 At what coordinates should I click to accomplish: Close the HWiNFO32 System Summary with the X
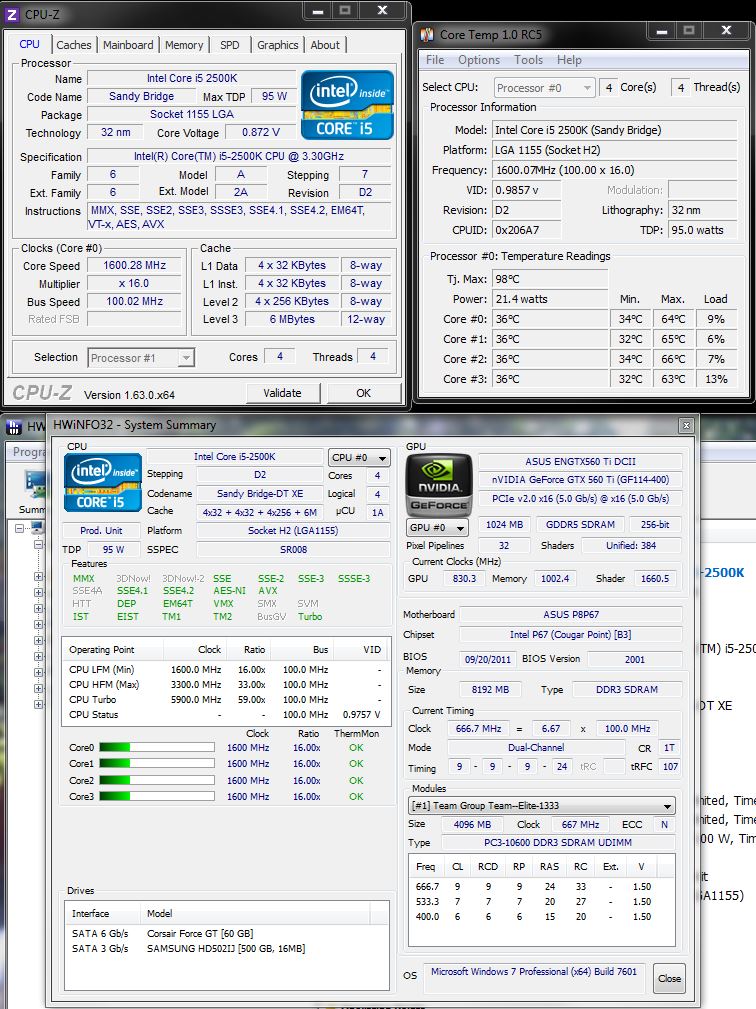[686, 425]
